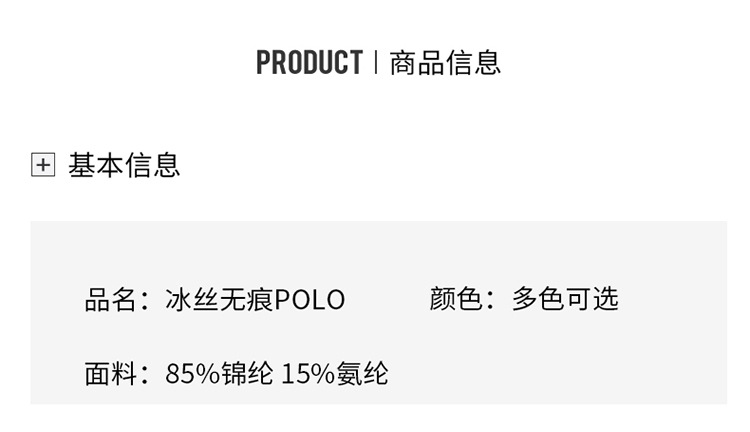The height and width of the screenshot is (432, 750).
Task: Click the 锦纶 fabric name
Action: [x=246, y=374]
